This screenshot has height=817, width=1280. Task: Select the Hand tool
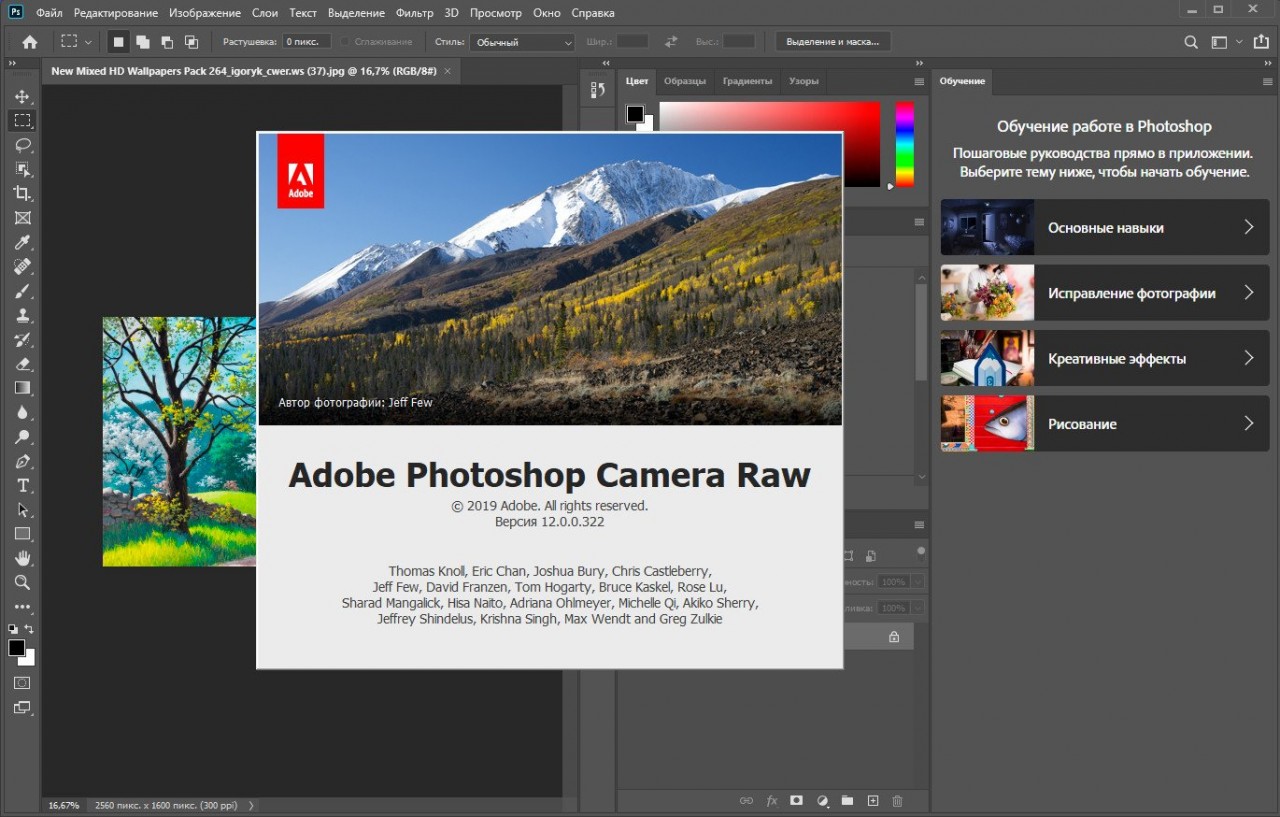pos(22,558)
